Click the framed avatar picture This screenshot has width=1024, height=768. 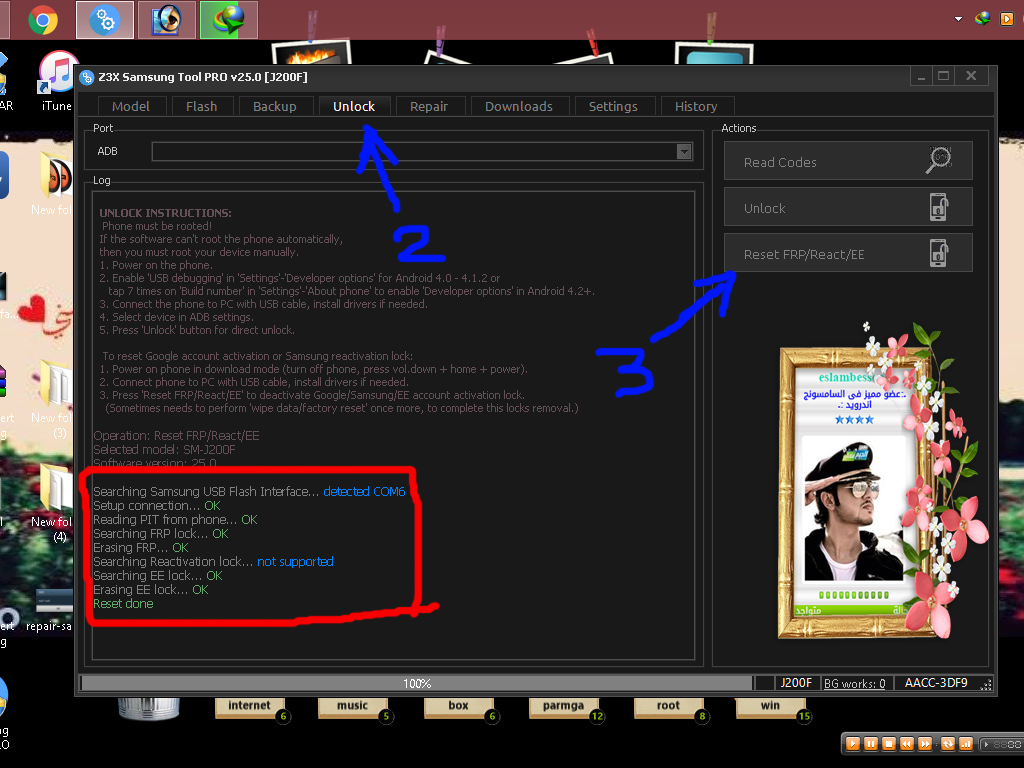click(854, 509)
